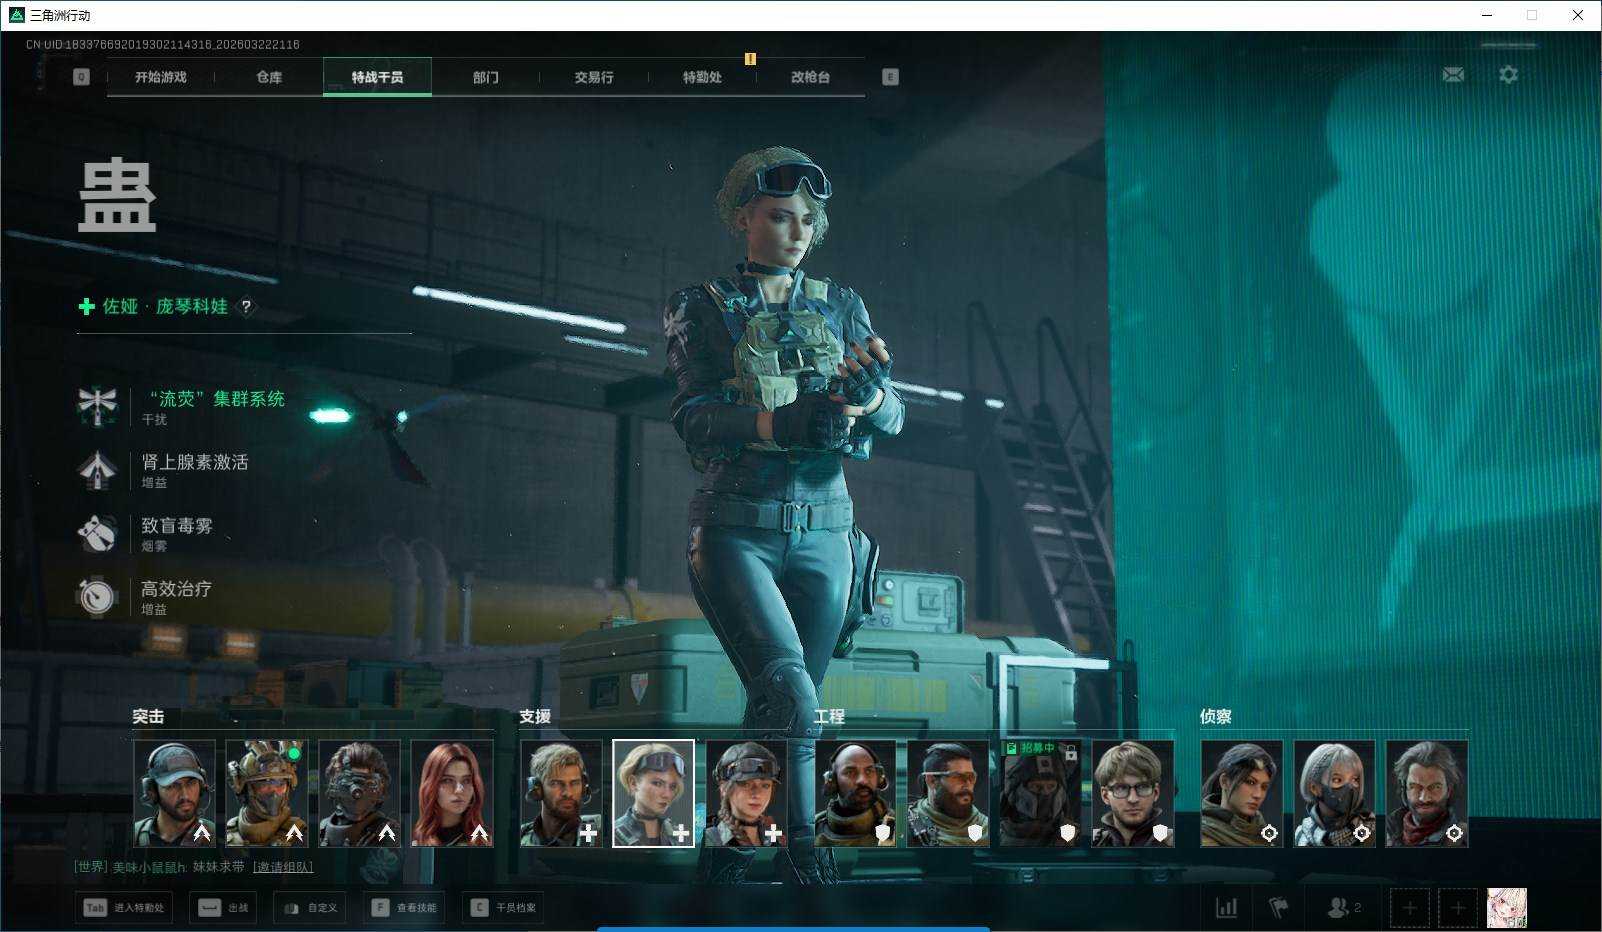Select the red-haired assault operator portrait
Image resolution: width=1602 pixels, height=932 pixels.
pyautogui.click(x=452, y=793)
